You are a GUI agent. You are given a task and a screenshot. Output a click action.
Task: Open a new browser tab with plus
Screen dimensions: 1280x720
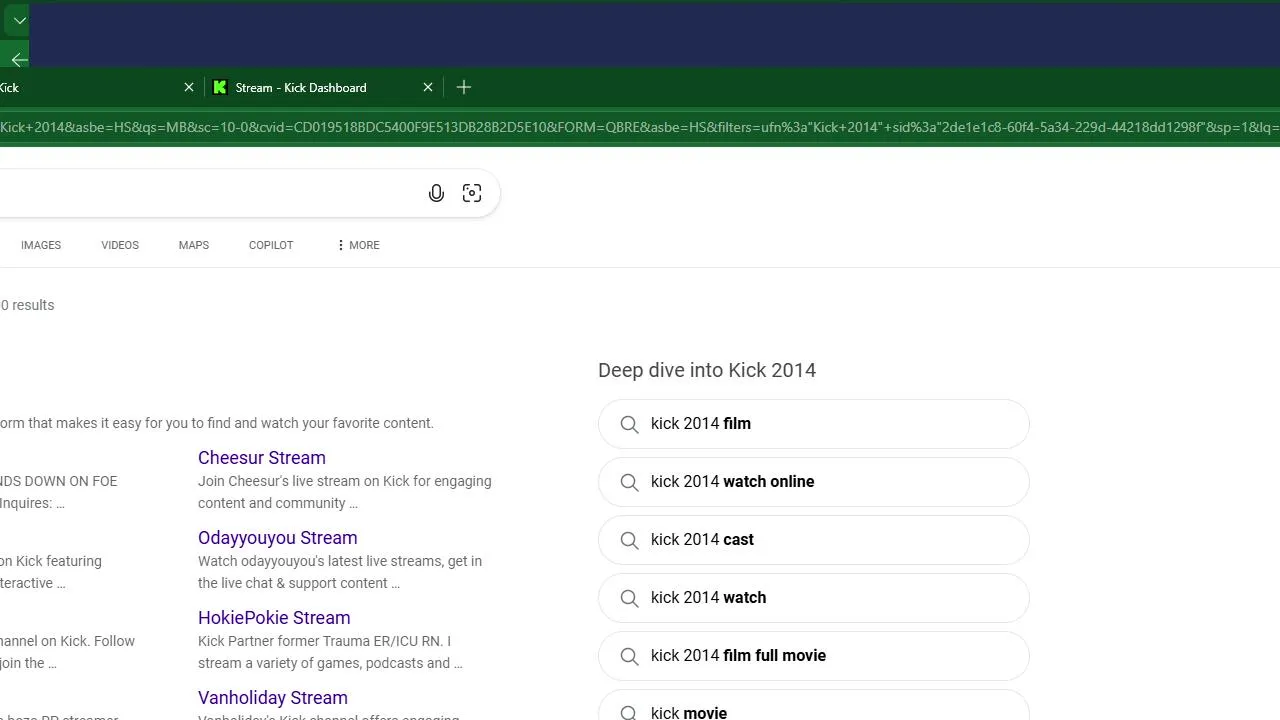(464, 88)
